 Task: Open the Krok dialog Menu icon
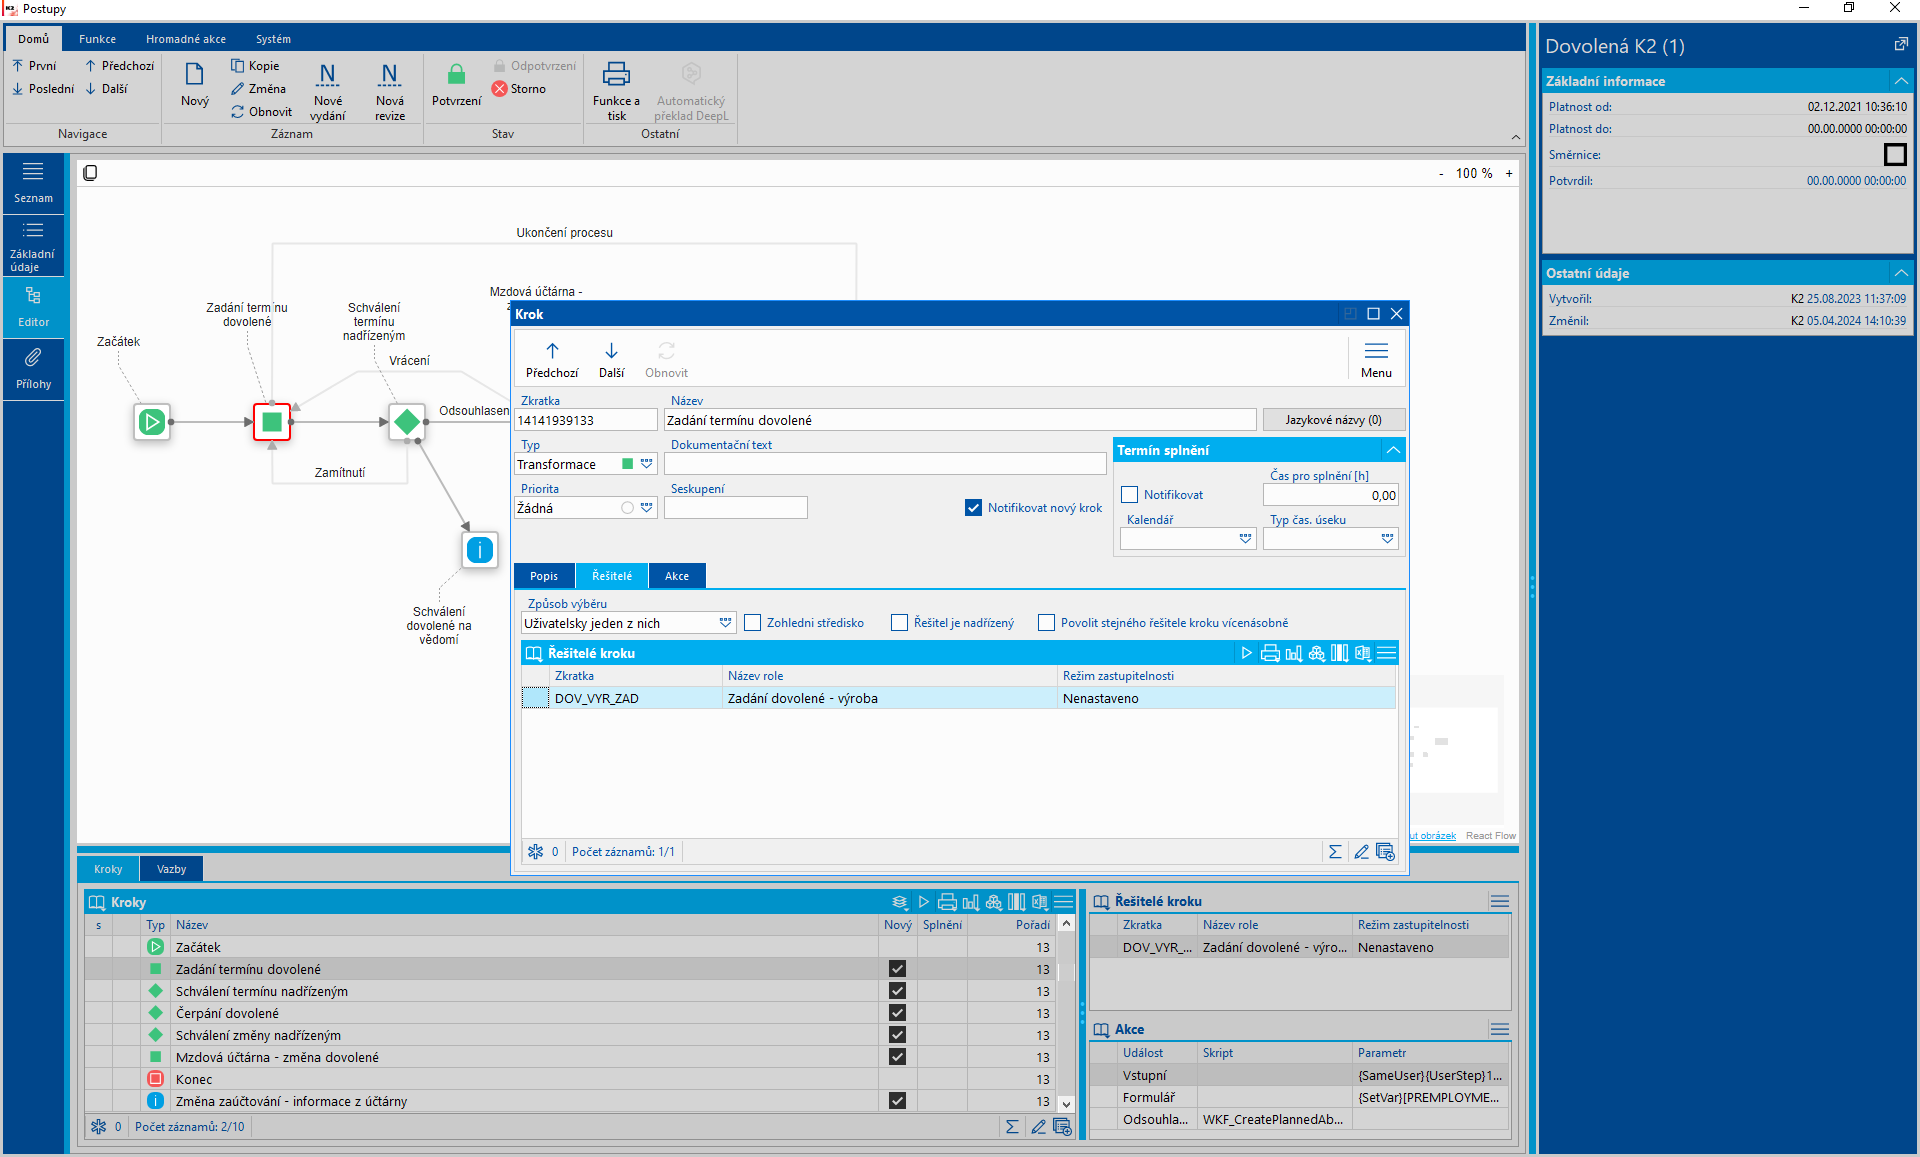[x=1376, y=352]
